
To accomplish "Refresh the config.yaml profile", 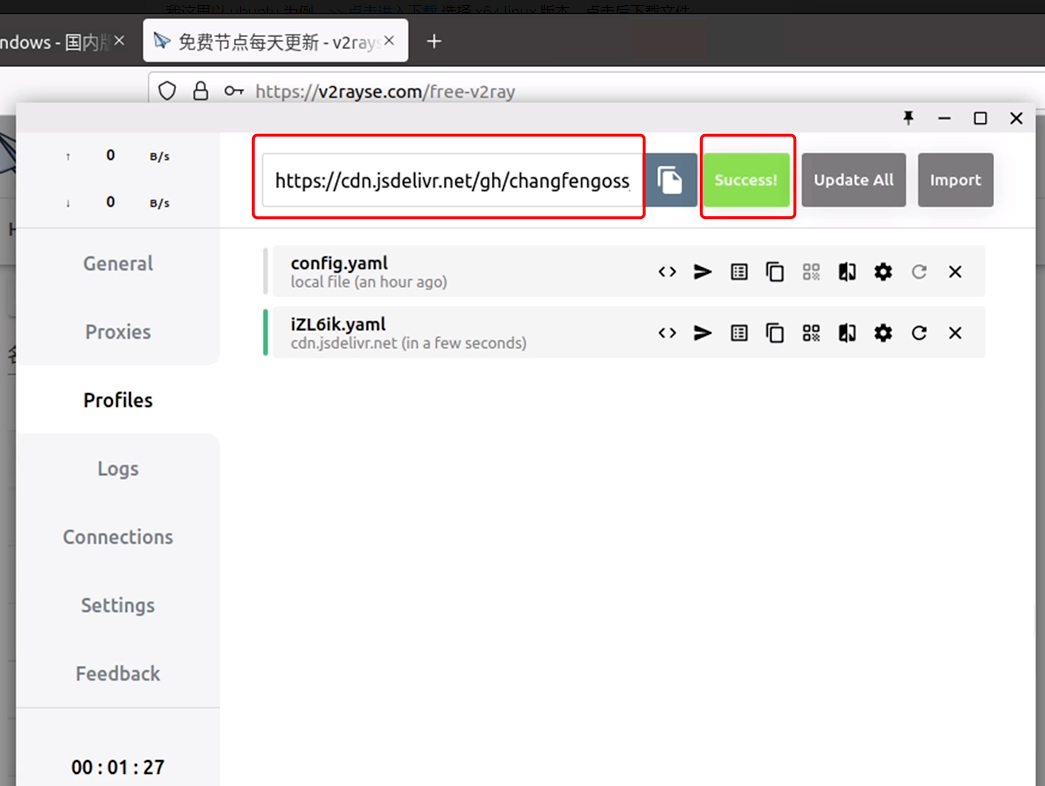I will 919,272.
